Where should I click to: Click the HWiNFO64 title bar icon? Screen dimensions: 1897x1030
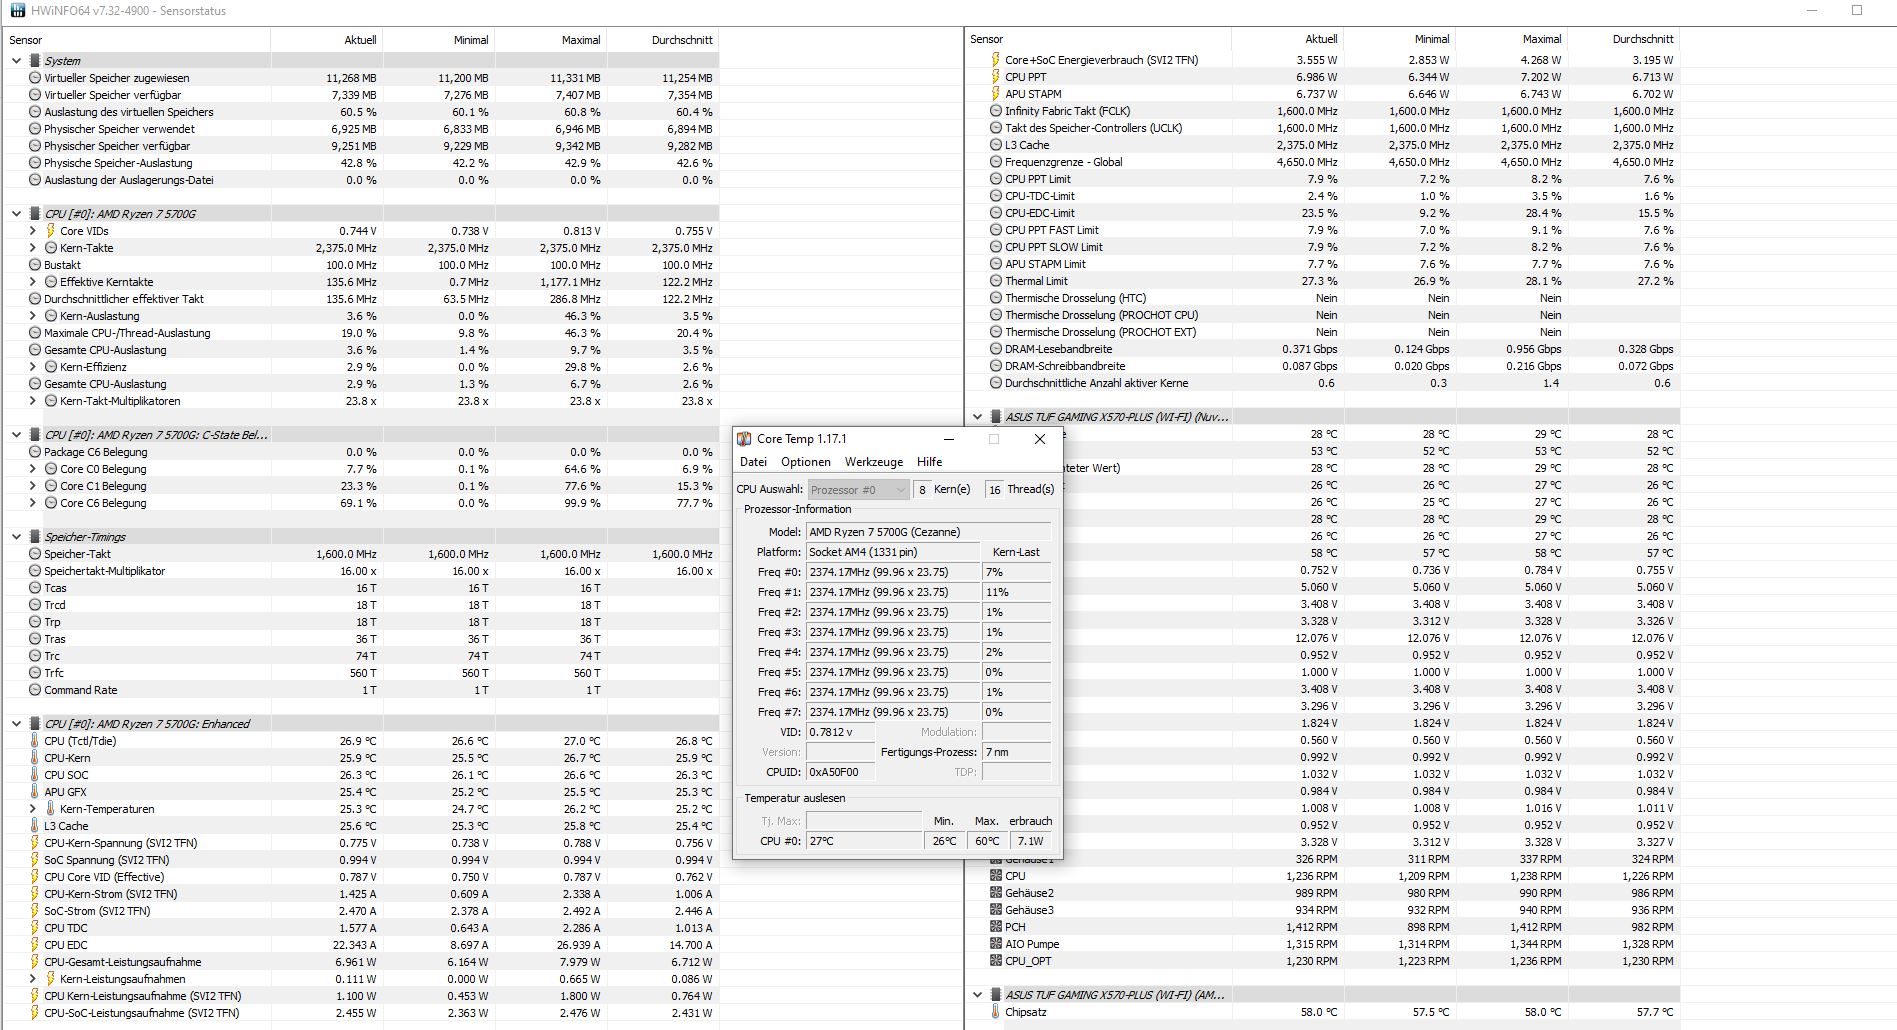coord(18,10)
